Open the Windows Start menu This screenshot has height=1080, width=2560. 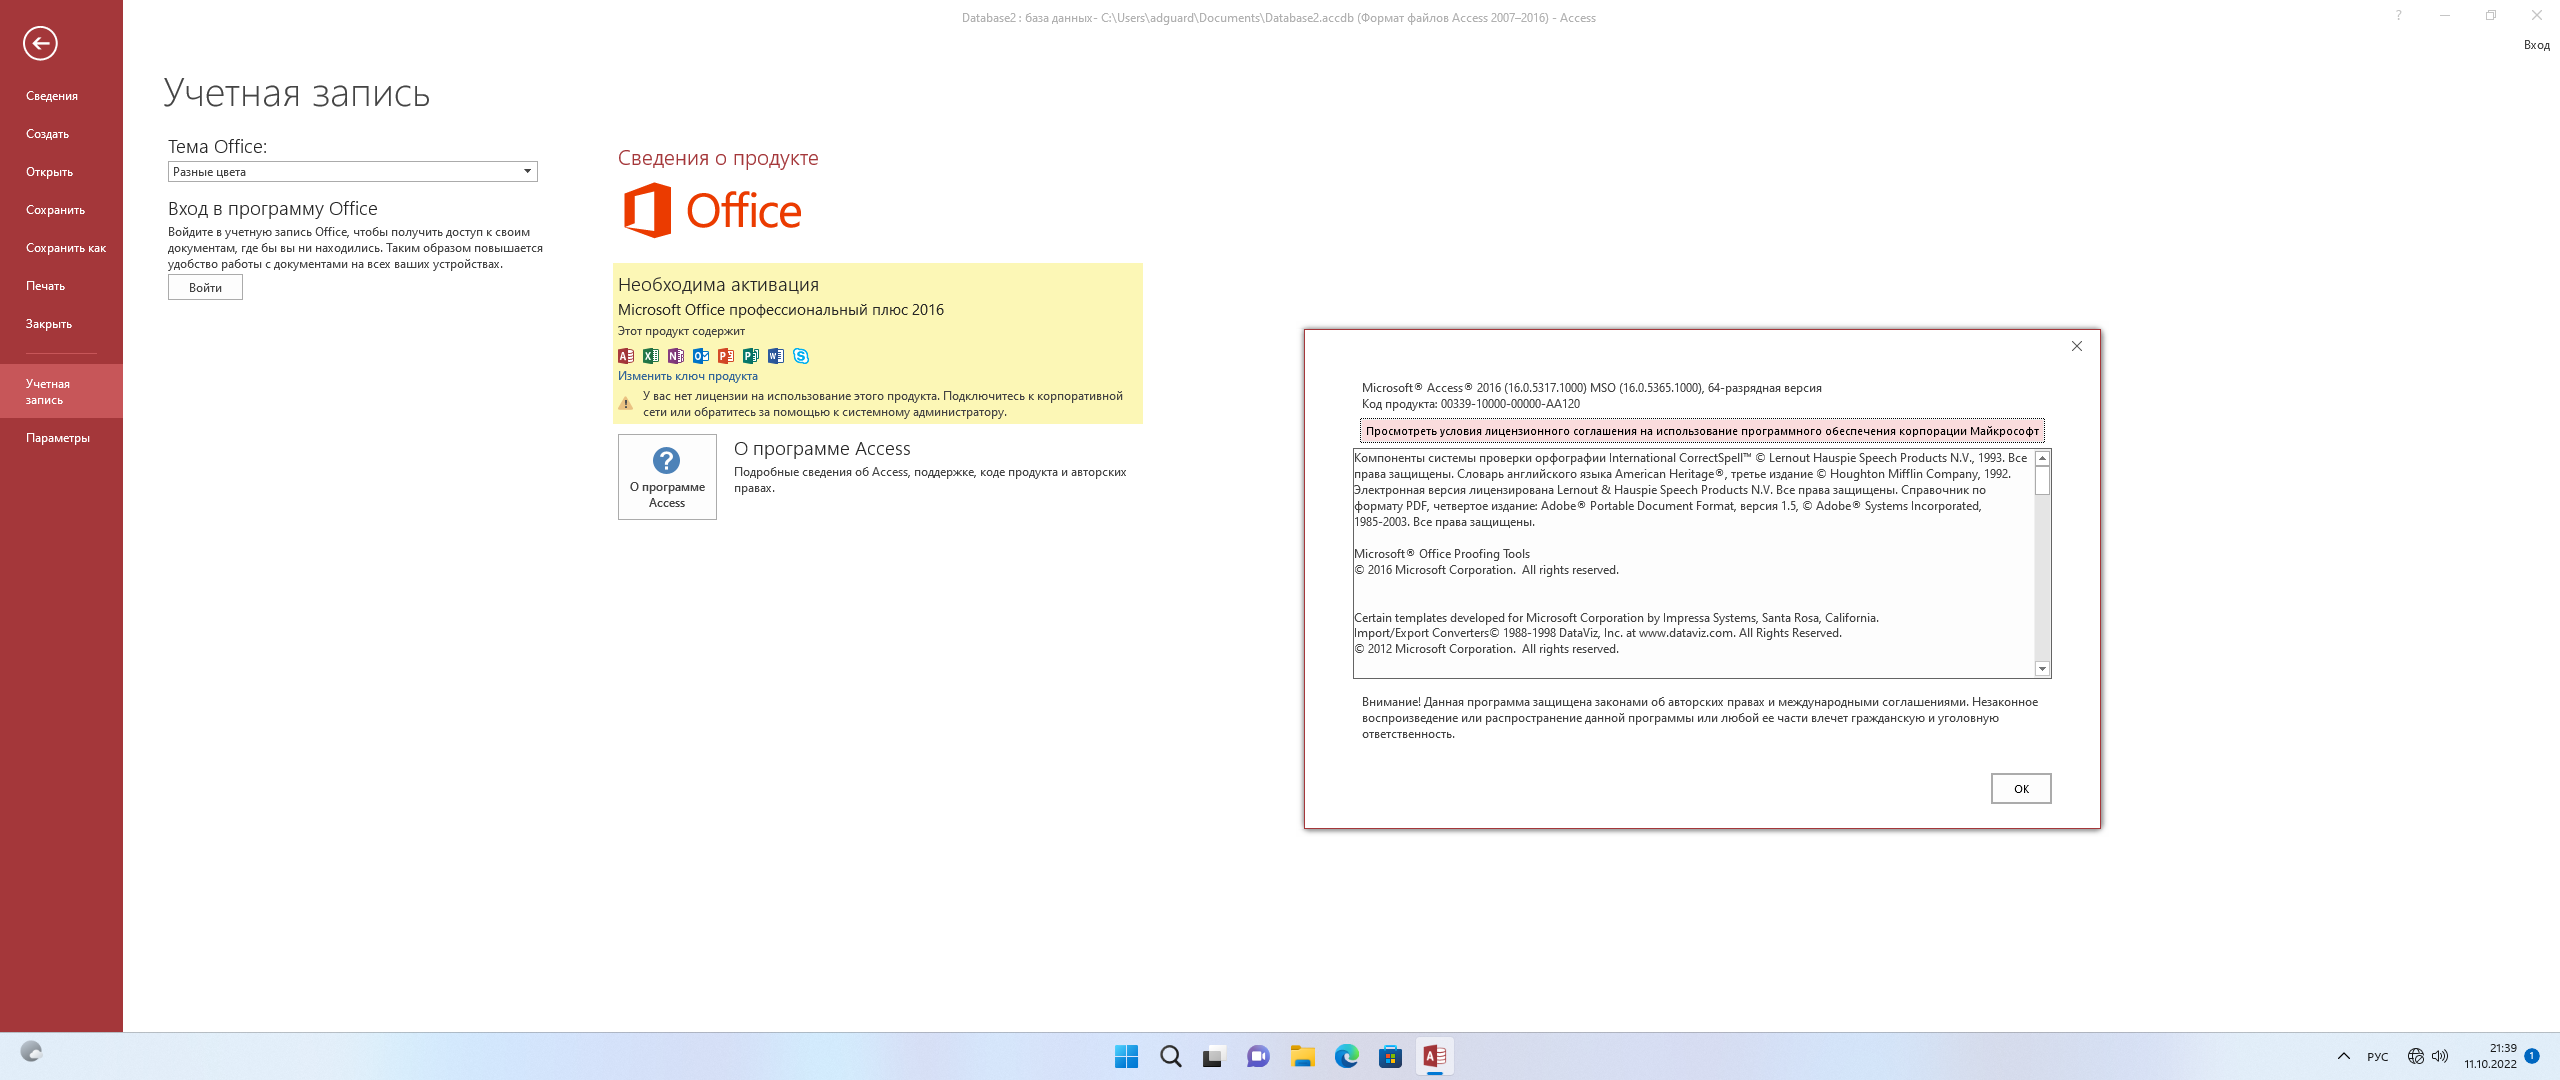point(1126,1056)
